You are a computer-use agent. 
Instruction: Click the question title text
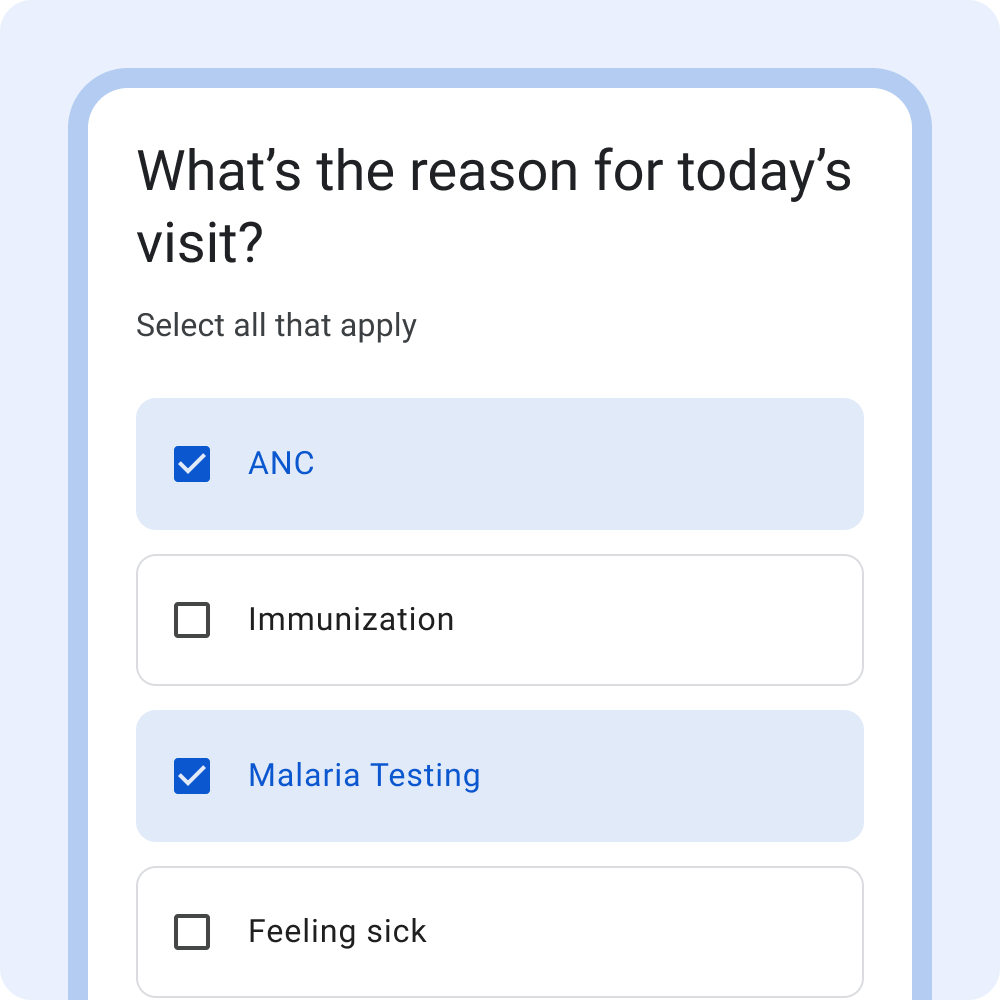pos(495,205)
